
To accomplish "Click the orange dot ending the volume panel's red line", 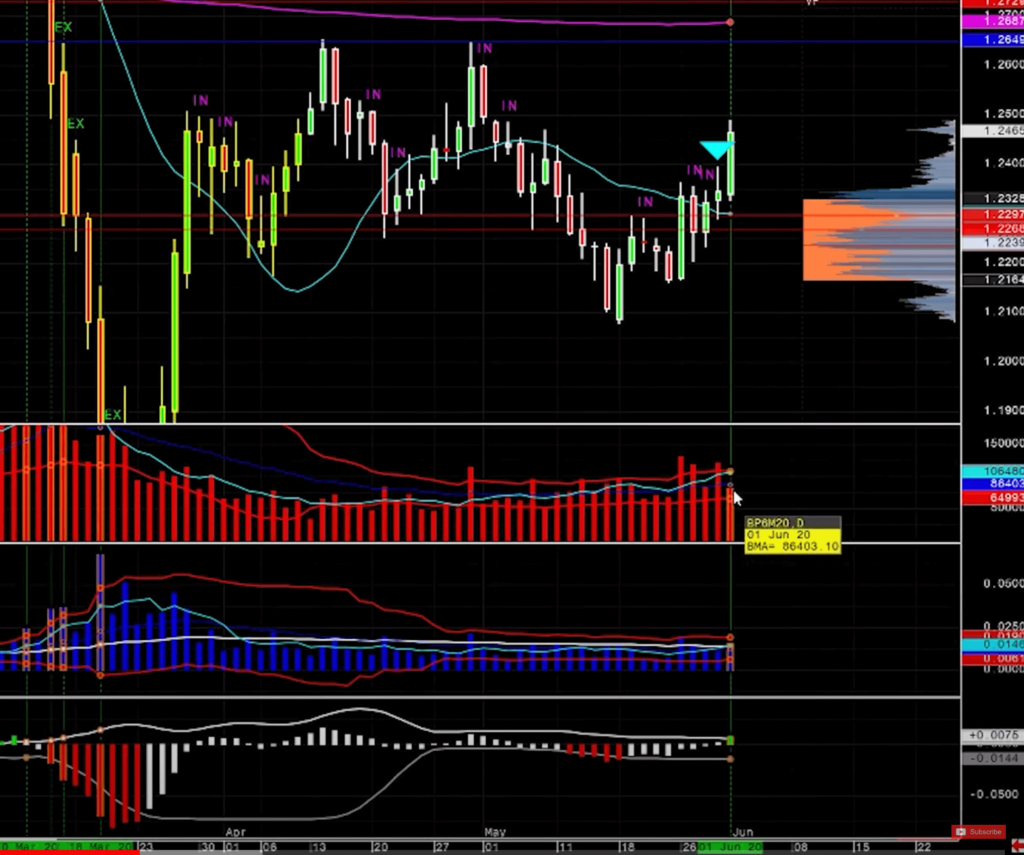I will pos(731,471).
